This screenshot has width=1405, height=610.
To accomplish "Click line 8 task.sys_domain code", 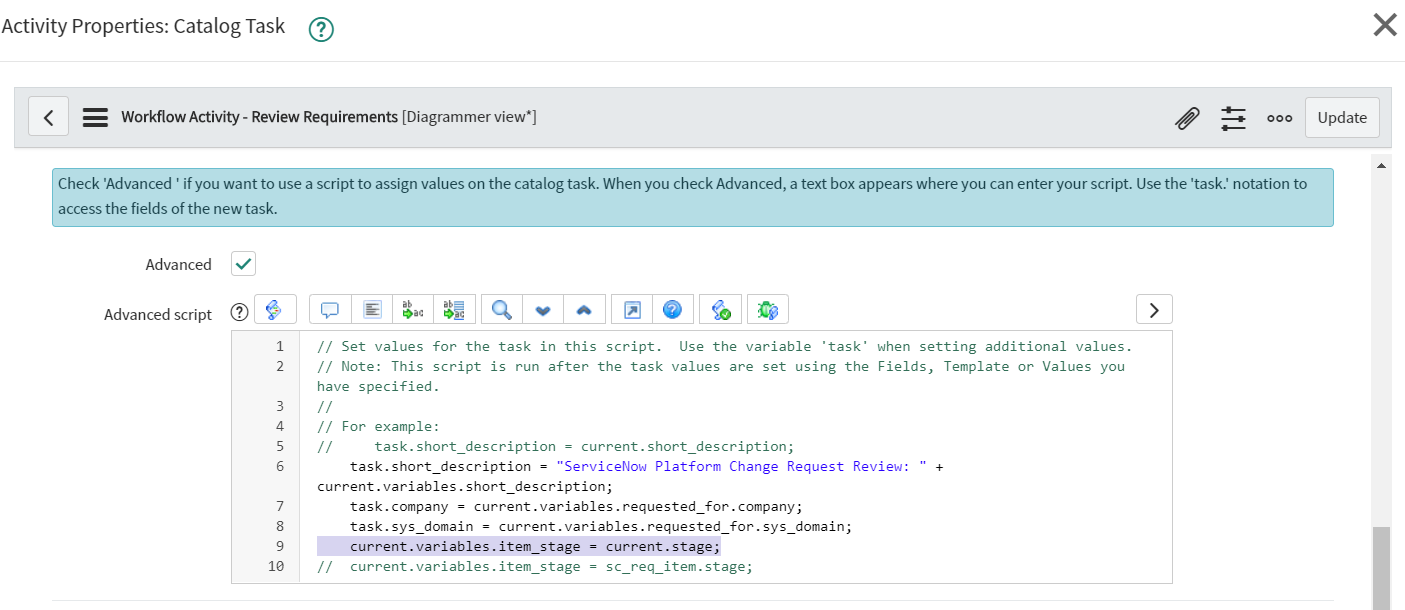I will click(x=600, y=526).
